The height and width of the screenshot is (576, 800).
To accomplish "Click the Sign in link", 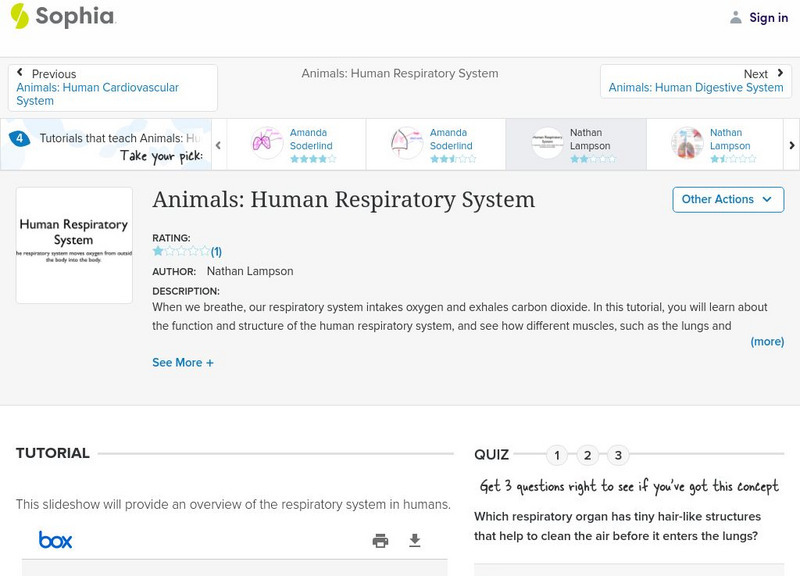I will [768, 18].
